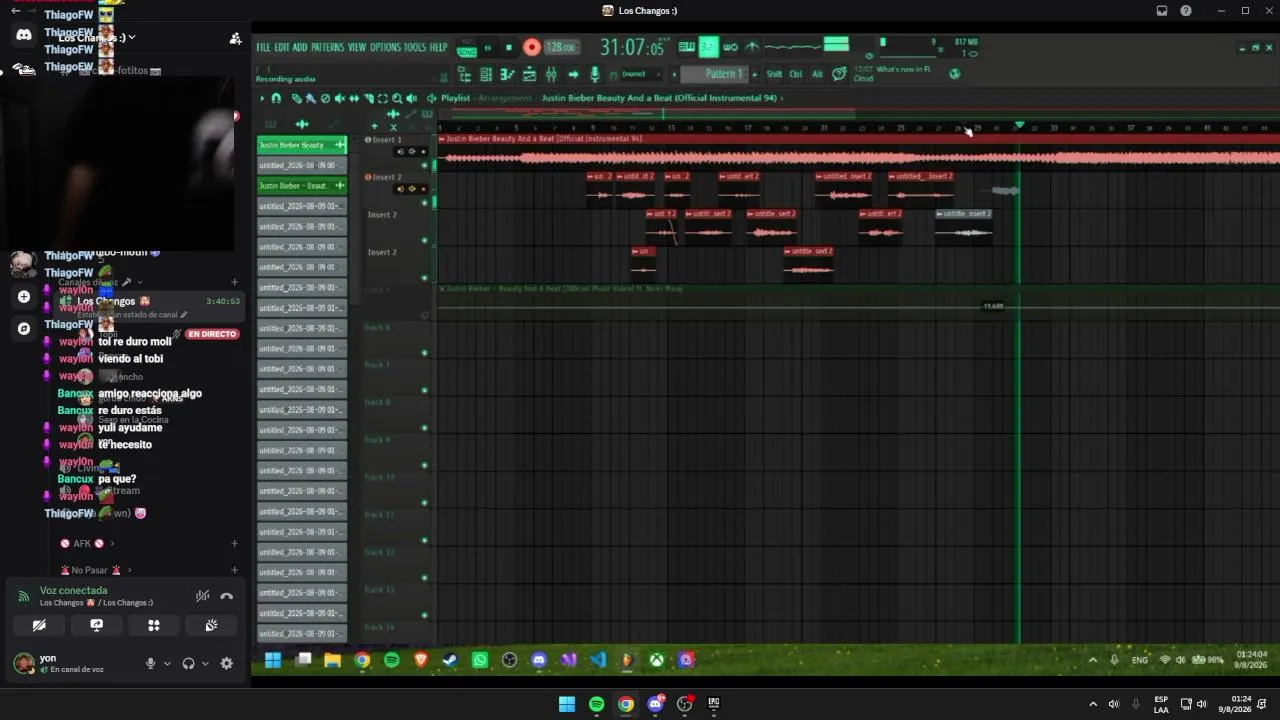
Task: Select the magnet snap icon in Playlist
Action: [276, 98]
